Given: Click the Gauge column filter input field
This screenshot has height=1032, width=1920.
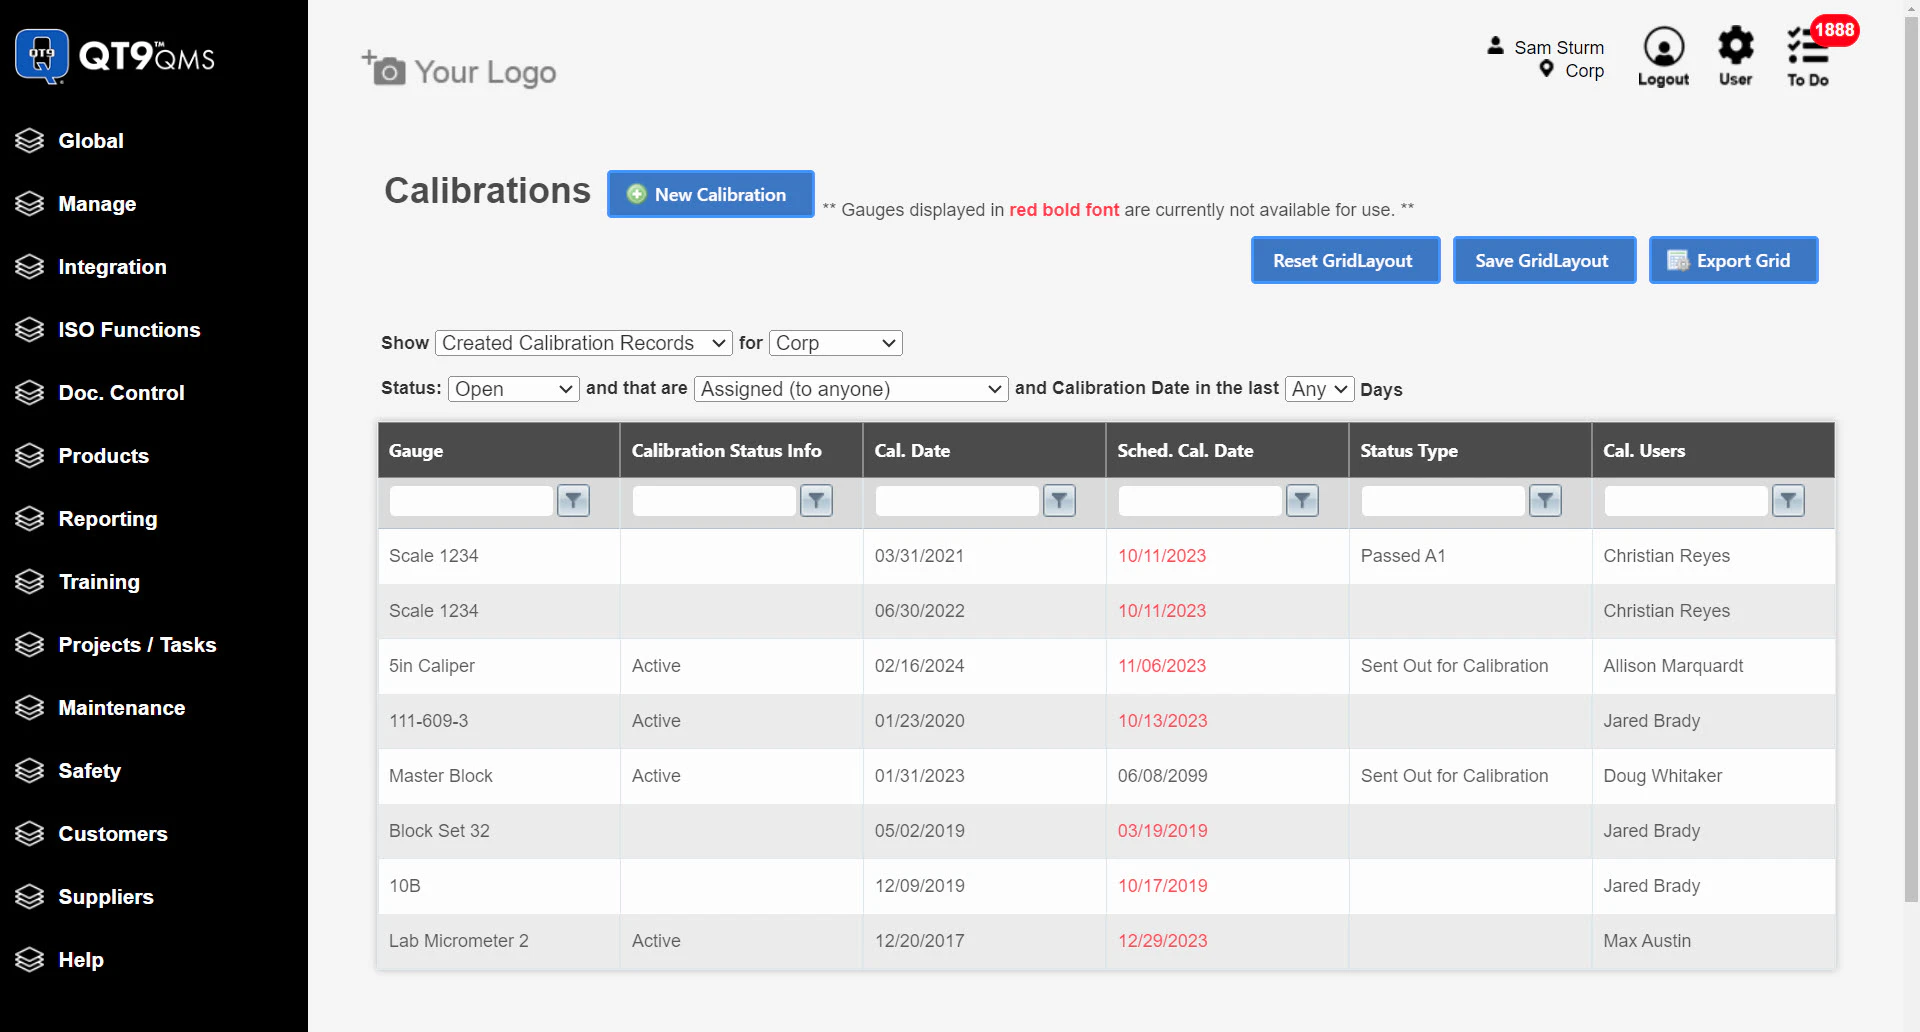Looking at the screenshot, I should pyautogui.click(x=470, y=500).
